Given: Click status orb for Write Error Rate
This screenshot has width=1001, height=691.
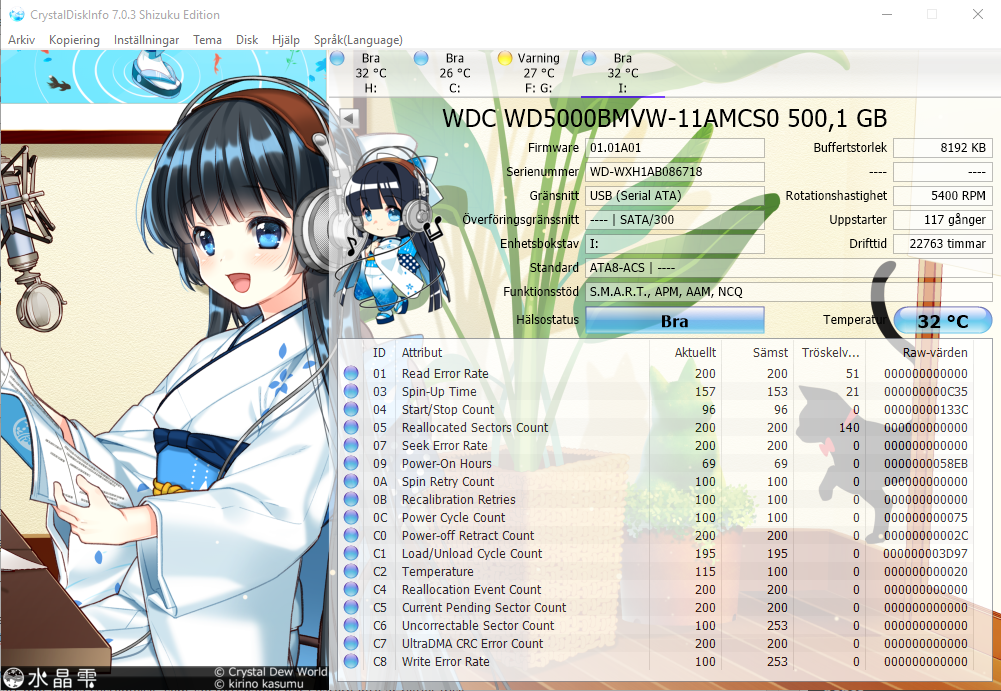Looking at the screenshot, I should 351,661.
